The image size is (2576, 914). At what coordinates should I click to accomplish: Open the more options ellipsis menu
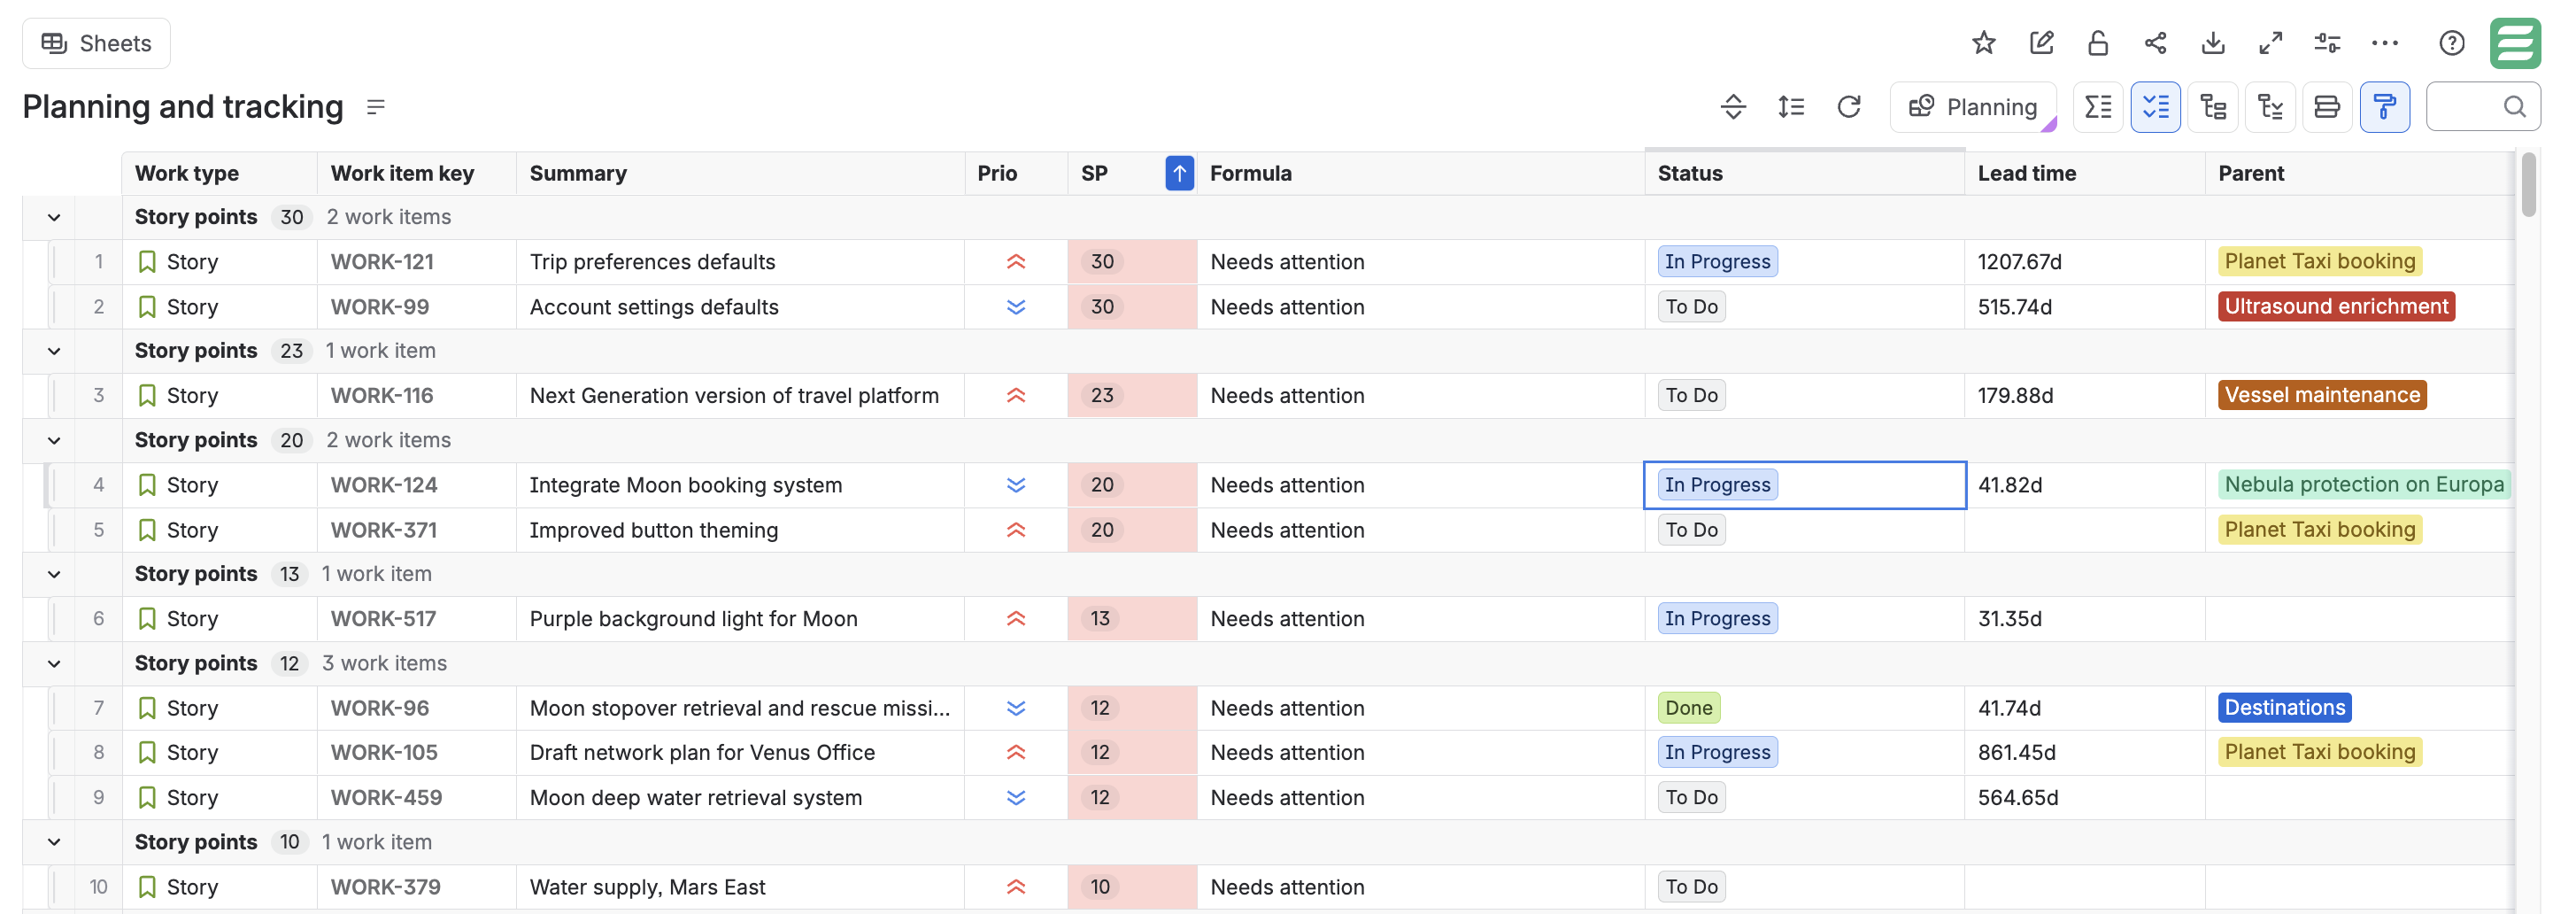(x=2385, y=43)
